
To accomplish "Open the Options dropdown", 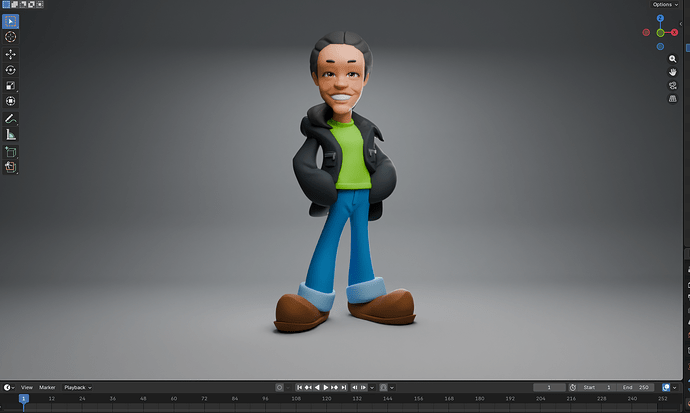I will (665, 4).
